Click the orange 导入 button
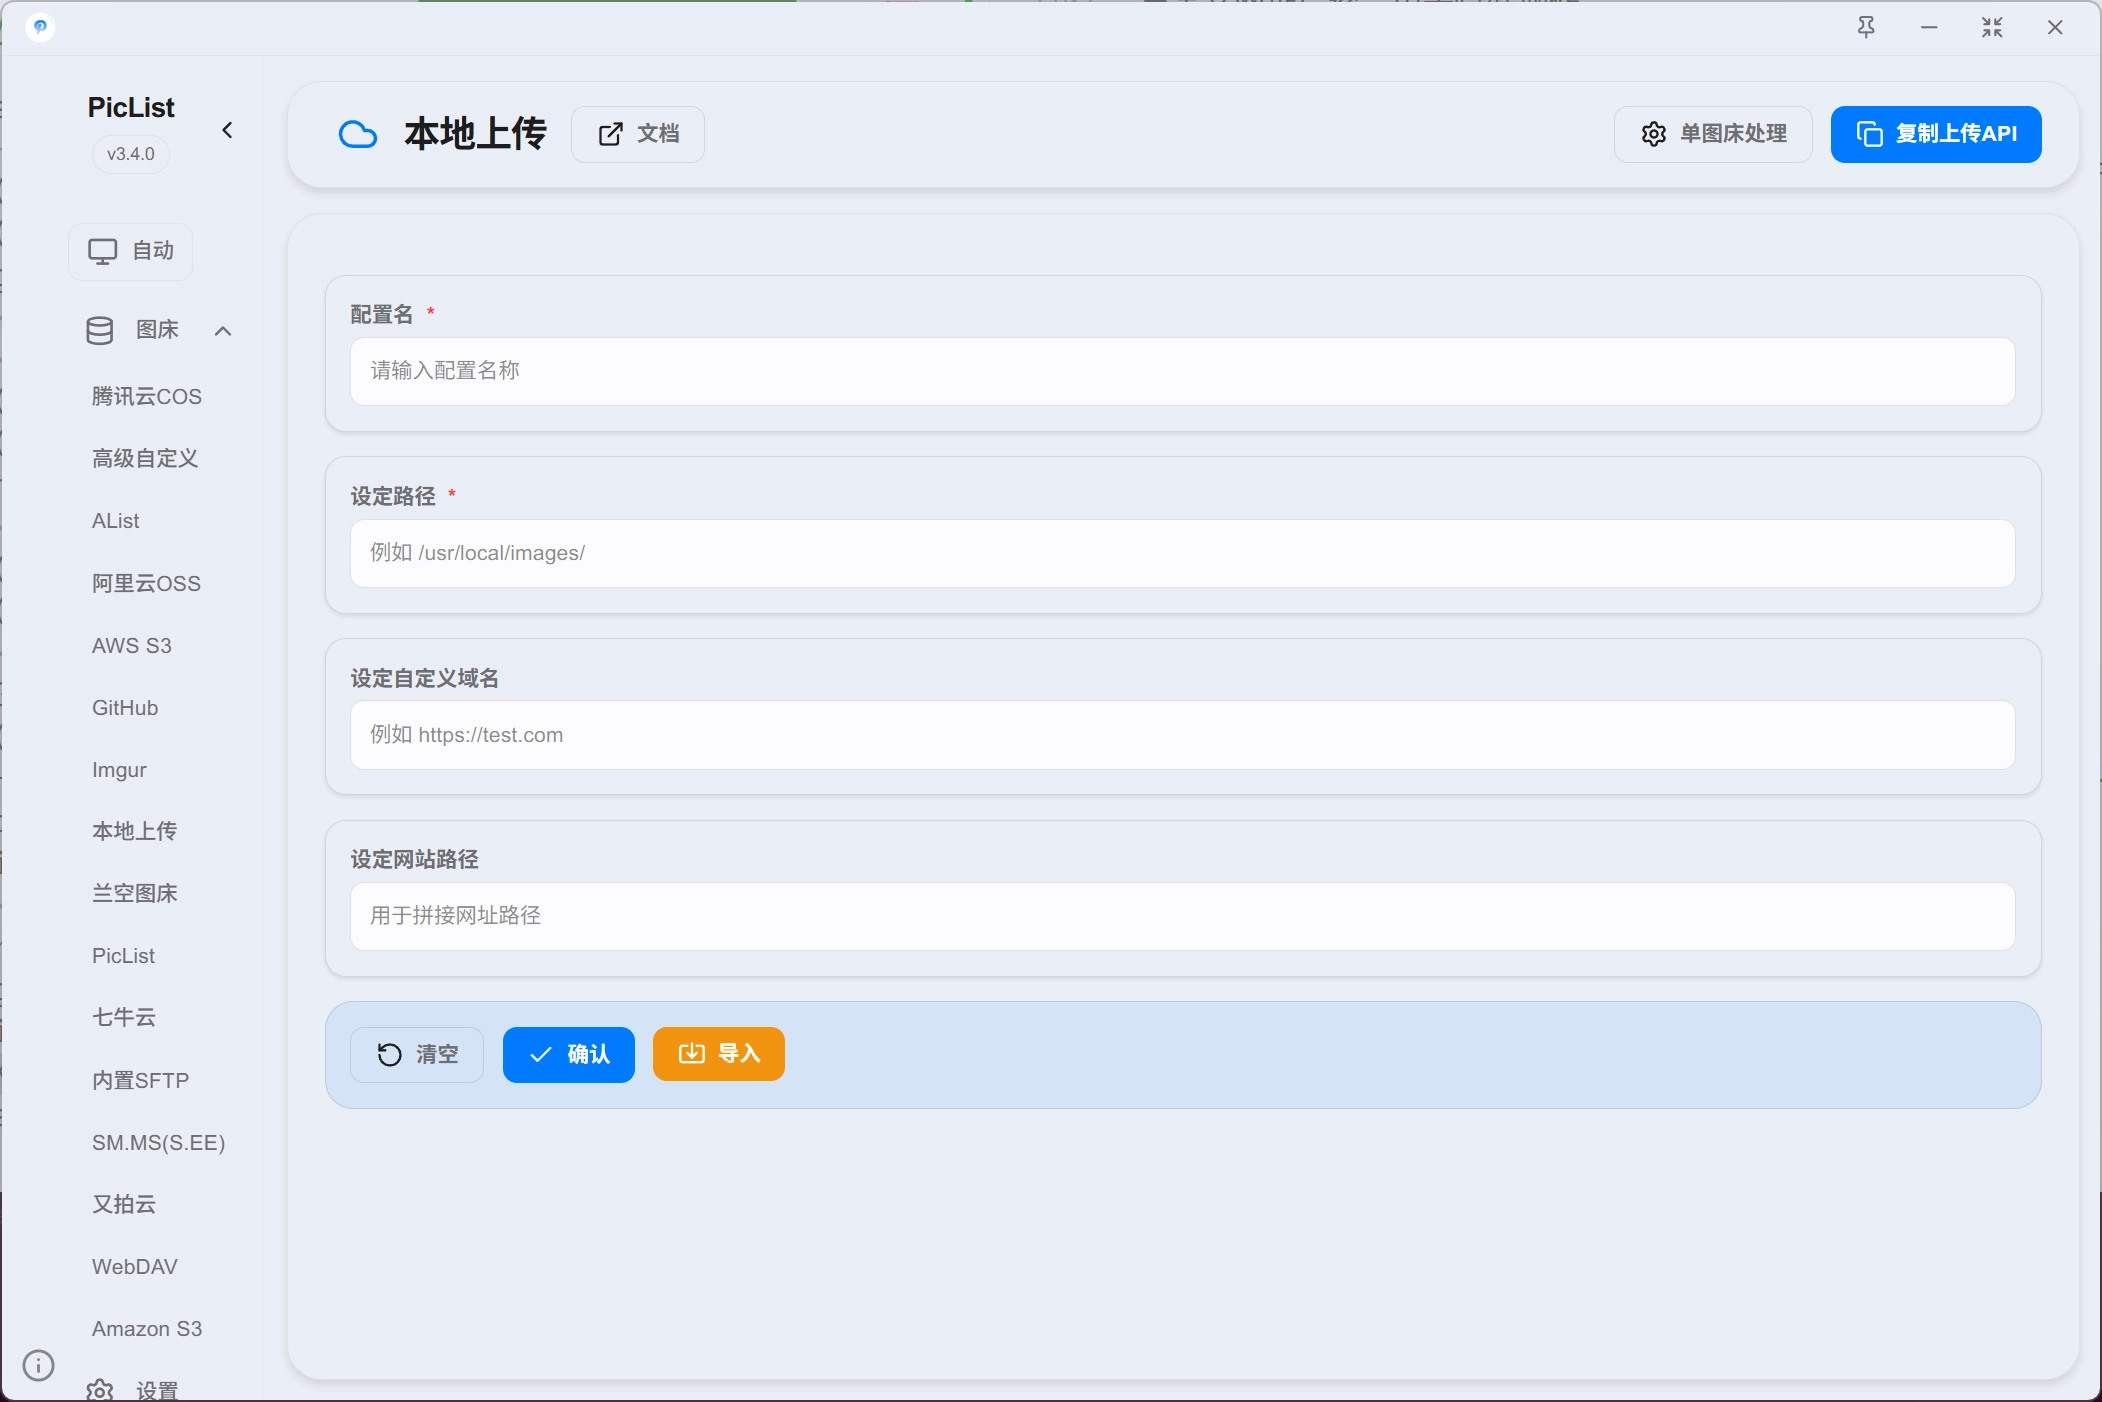The height and width of the screenshot is (1402, 2102). tap(719, 1054)
